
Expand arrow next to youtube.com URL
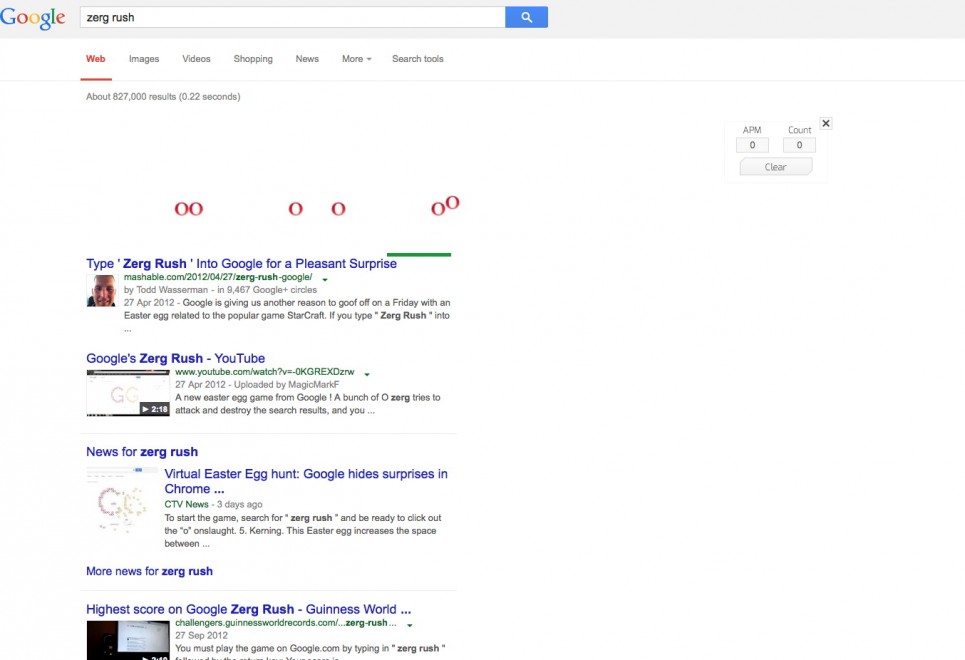367,374
